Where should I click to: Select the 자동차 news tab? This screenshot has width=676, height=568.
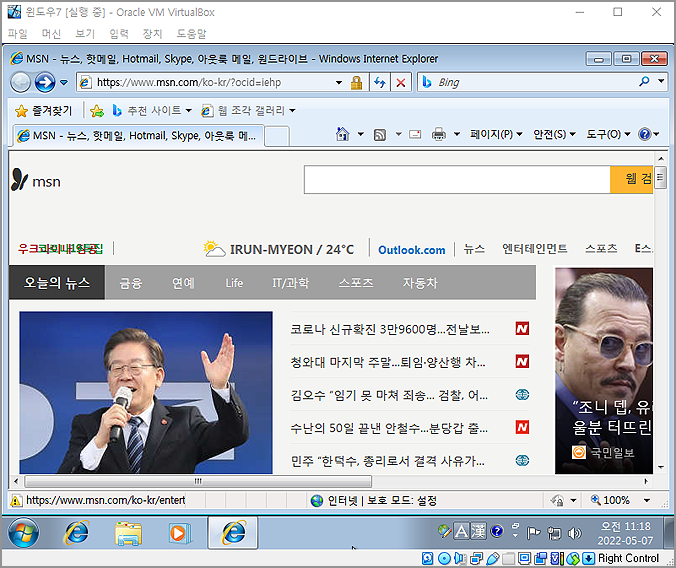click(420, 283)
